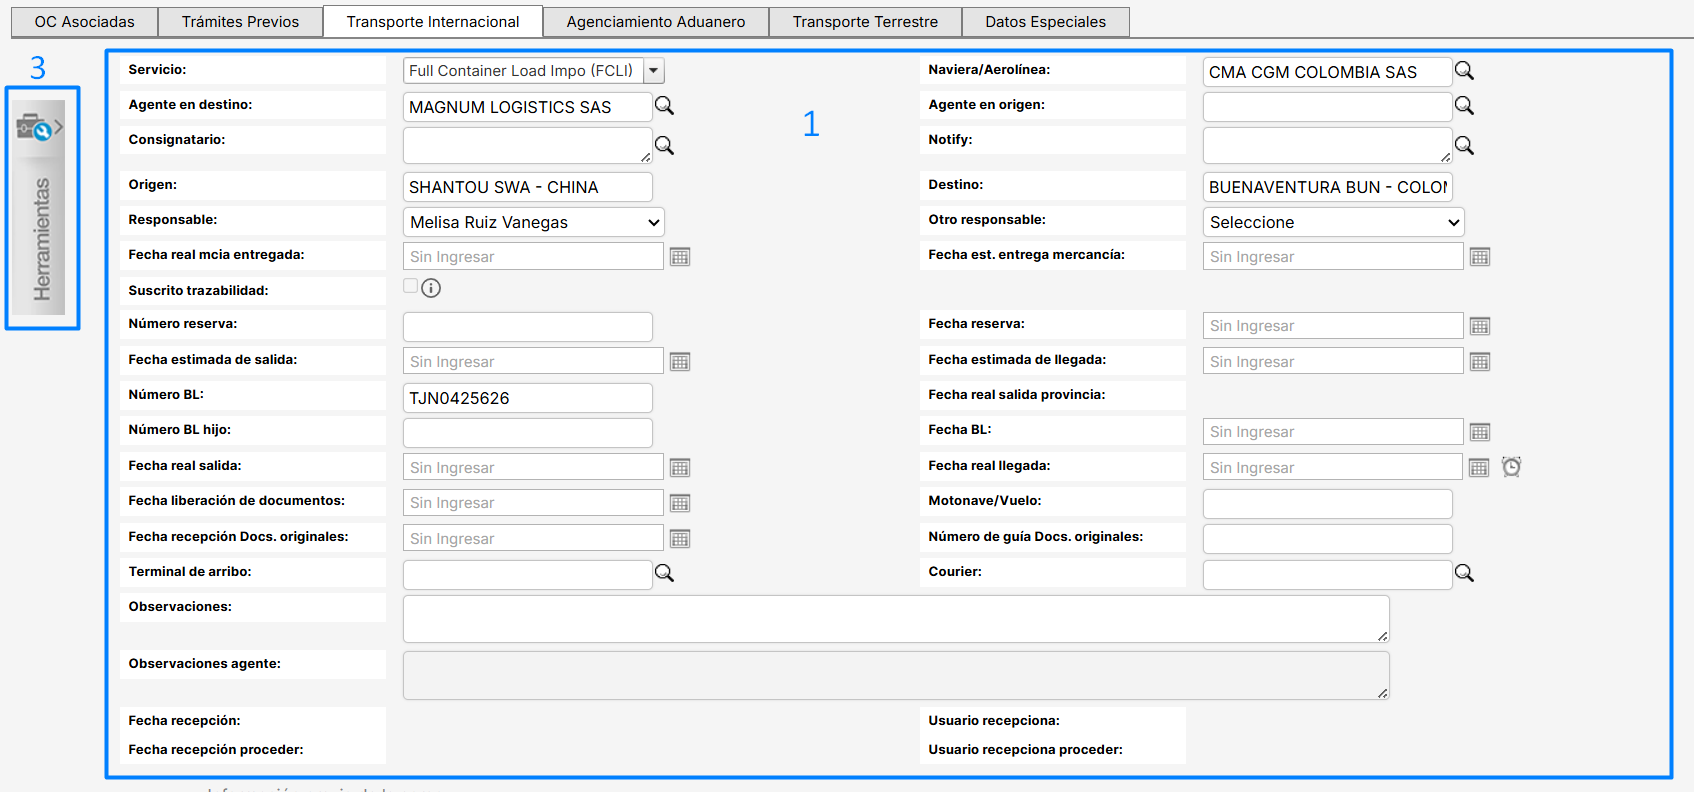Show info icon next to Suscrito trazabilidad
This screenshot has width=1694, height=792.
[431, 289]
